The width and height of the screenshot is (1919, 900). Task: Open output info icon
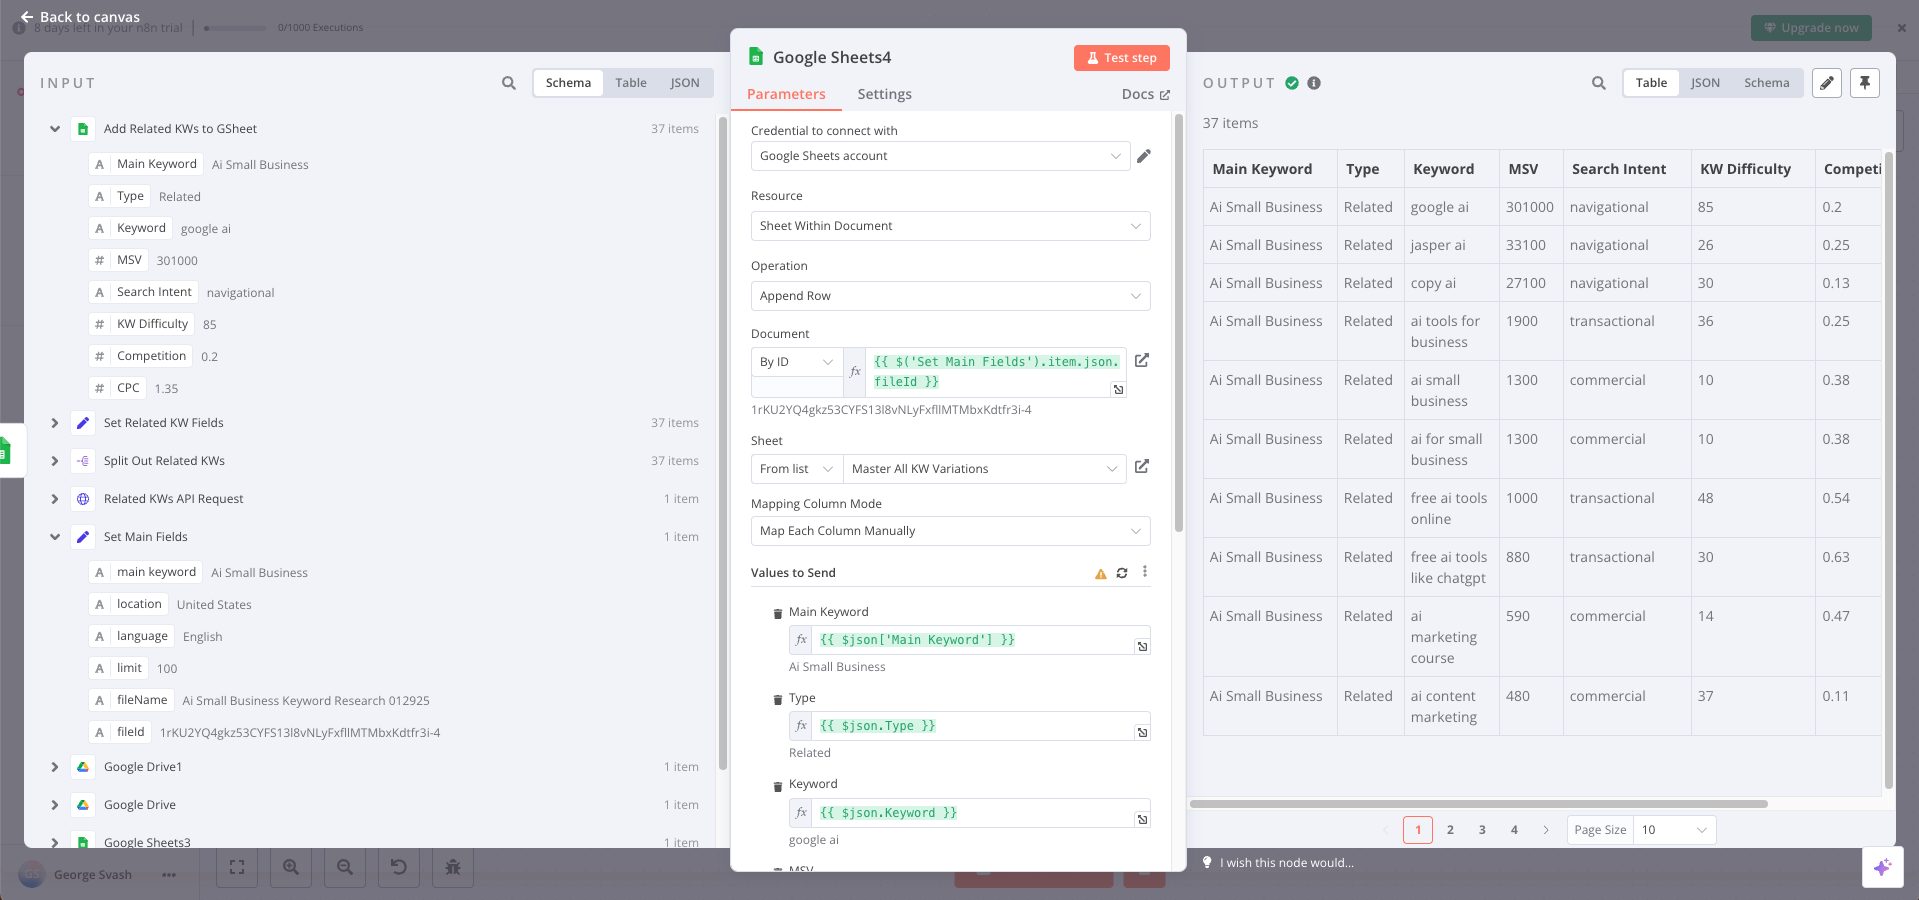1314,83
